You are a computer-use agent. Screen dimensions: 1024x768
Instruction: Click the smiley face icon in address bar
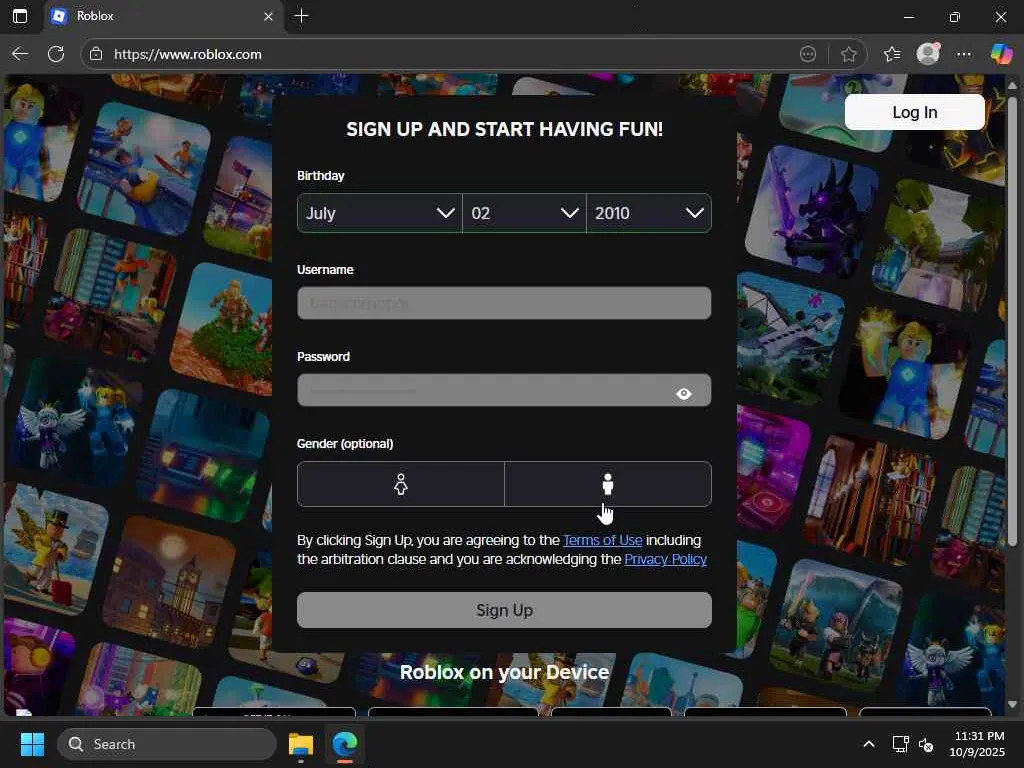[808, 54]
